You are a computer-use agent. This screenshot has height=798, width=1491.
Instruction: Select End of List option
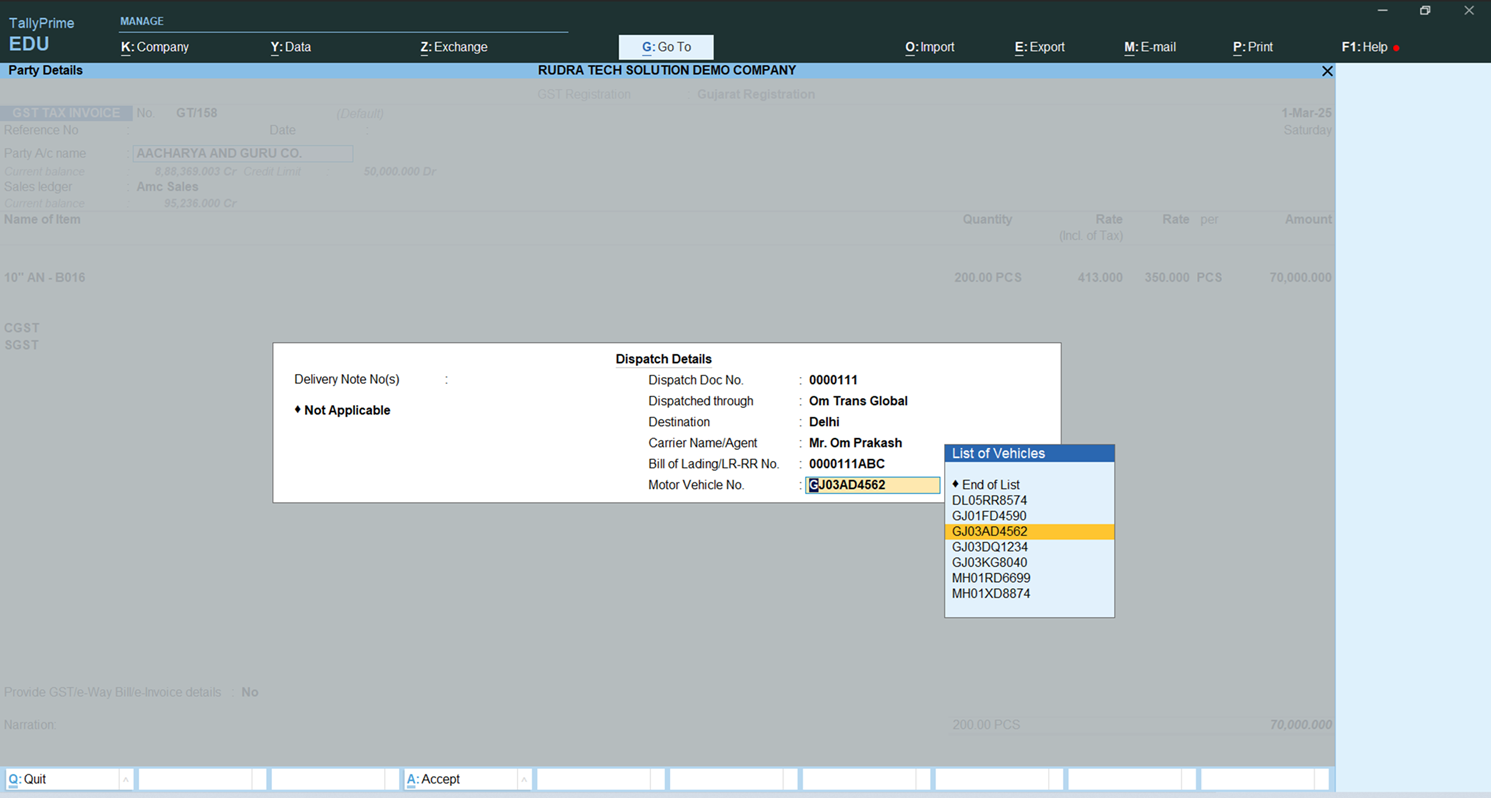tap(990, 484)
